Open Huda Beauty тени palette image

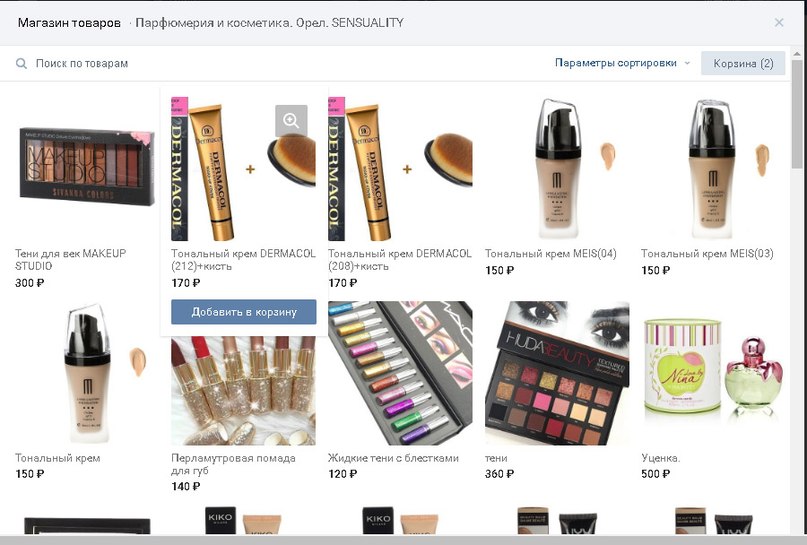pos(557,373)
